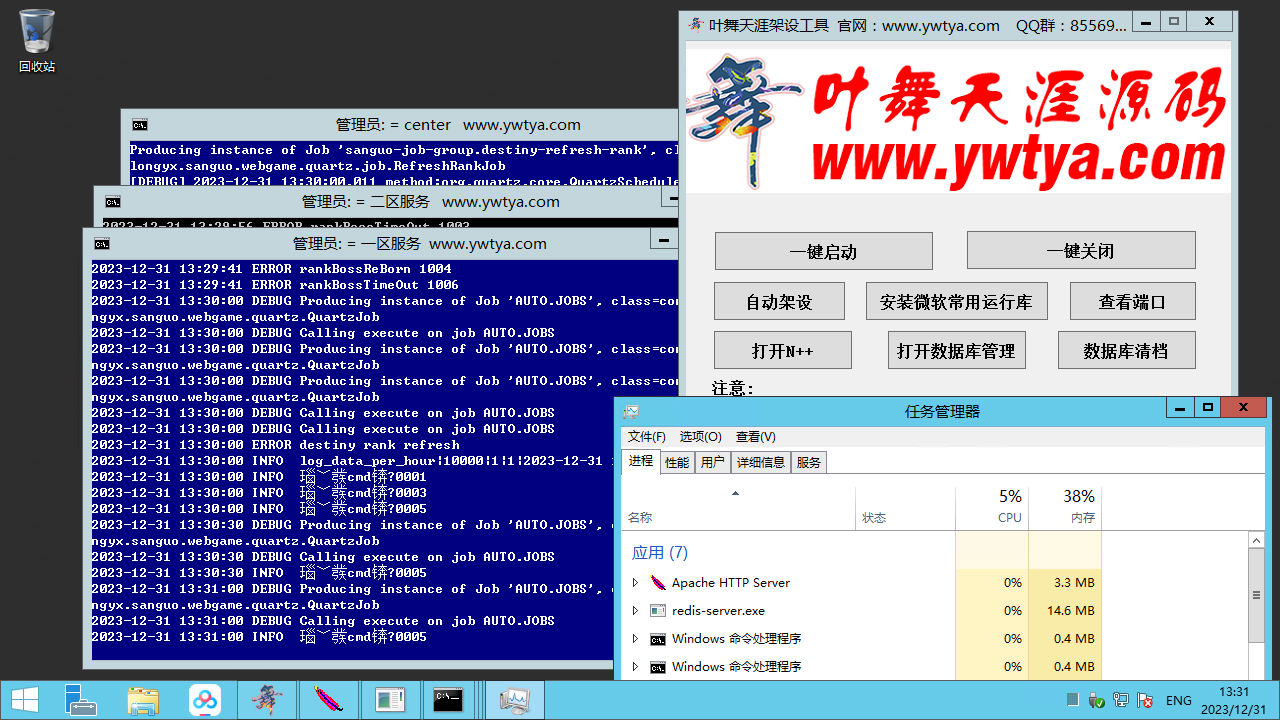Click the ENG input language indicator

(1179, 700)
